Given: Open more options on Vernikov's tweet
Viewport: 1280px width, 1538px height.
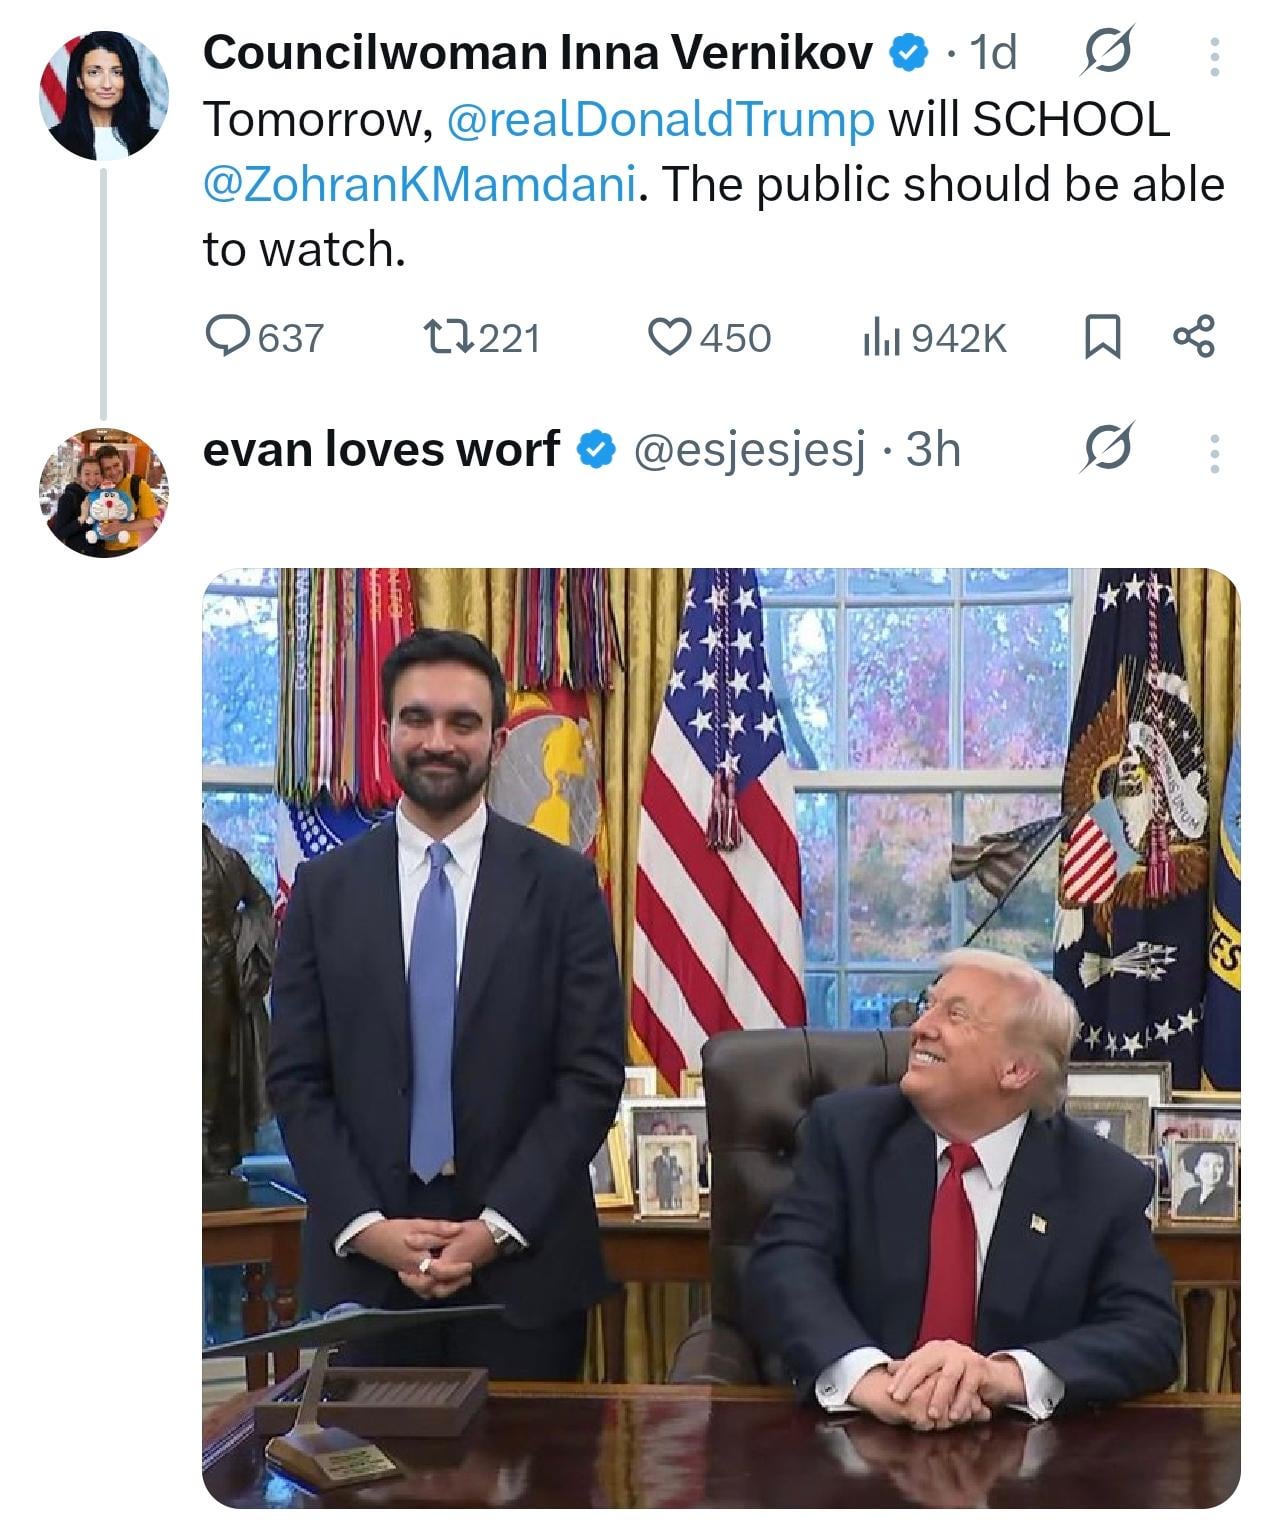Looking at the screenshot, I should pos(1214,56).
